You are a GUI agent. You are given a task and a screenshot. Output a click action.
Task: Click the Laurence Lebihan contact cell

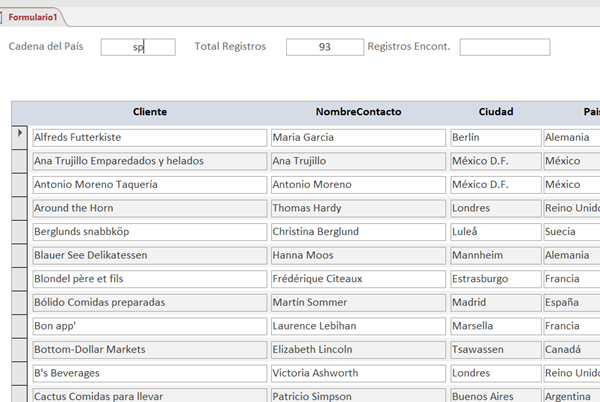[x=358, y=326]
